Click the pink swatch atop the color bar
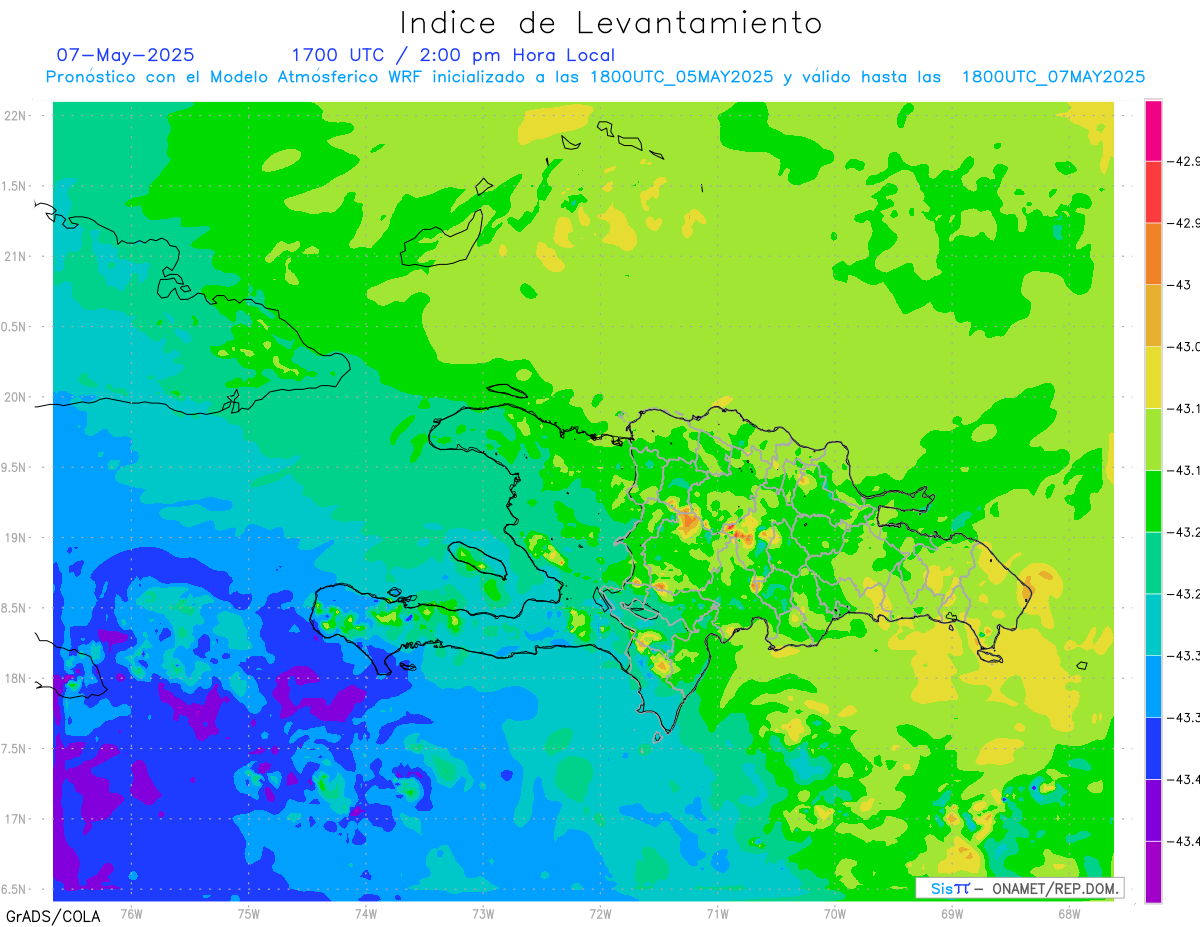Viewport: 1200px width, 927px height. click(x=1153, y=130)
